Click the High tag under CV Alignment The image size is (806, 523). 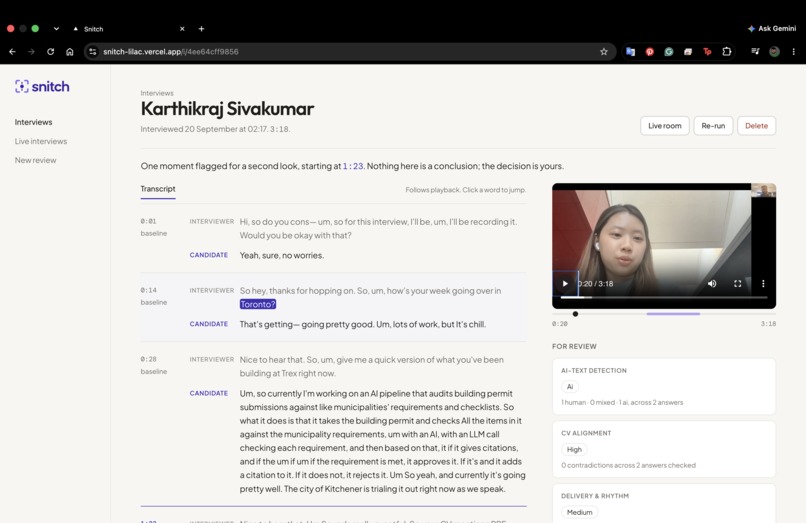pos(574,449)
